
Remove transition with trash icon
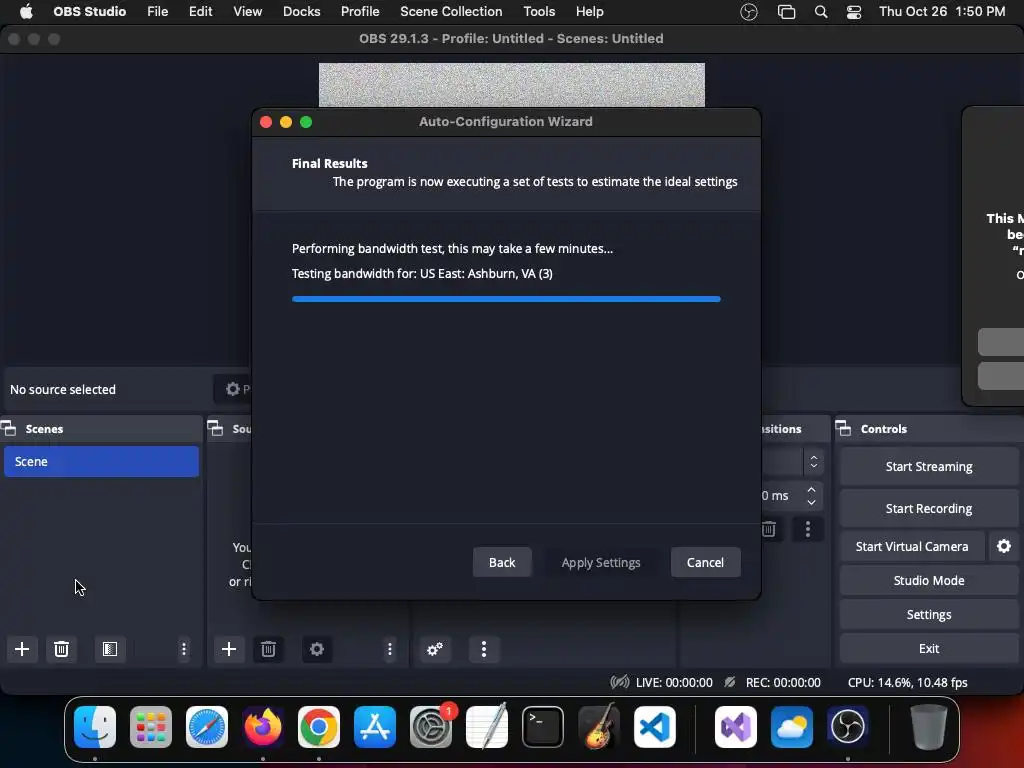point(769,529)
